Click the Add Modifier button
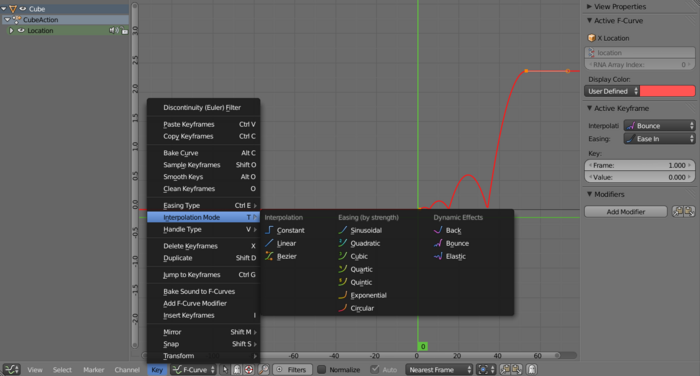The image size is (700, 376). [625, 212]
